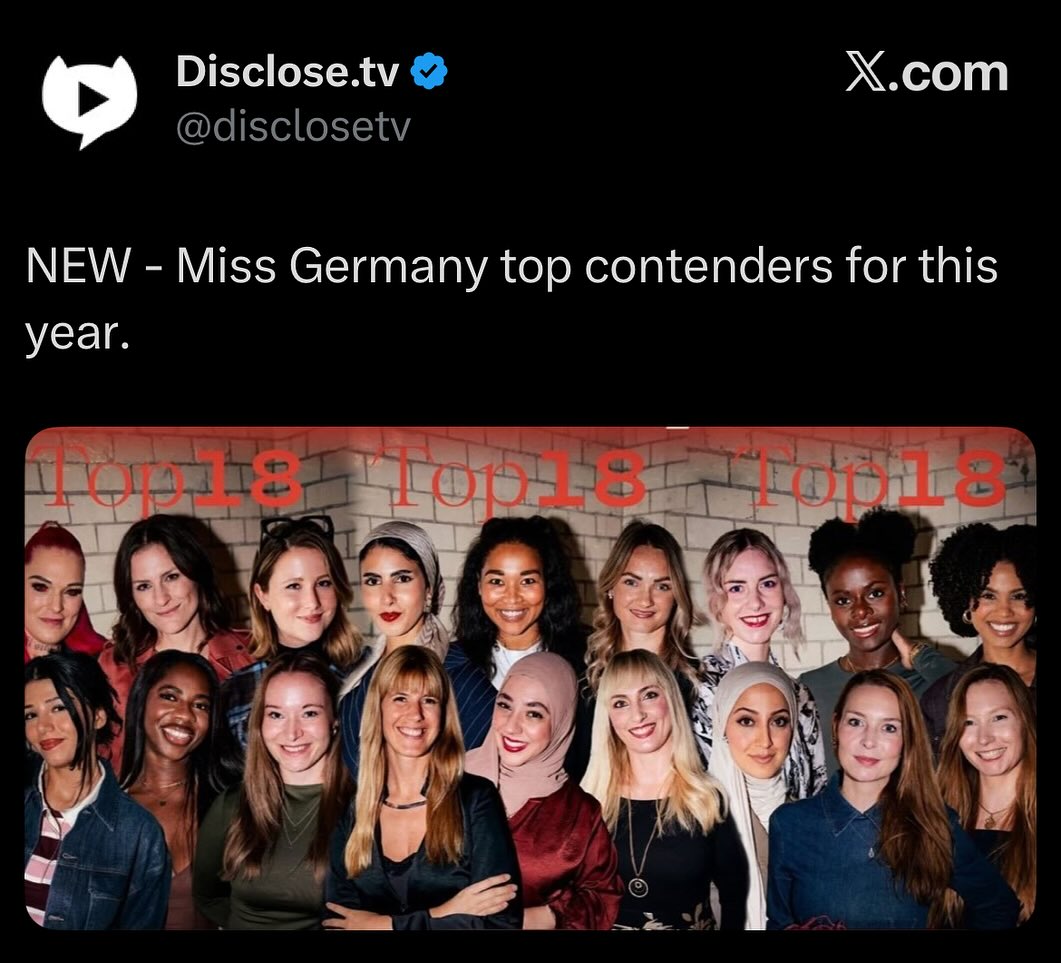Click the first red Top18 label in photo
The image size is (1061, 963).
tap(168, 478)
